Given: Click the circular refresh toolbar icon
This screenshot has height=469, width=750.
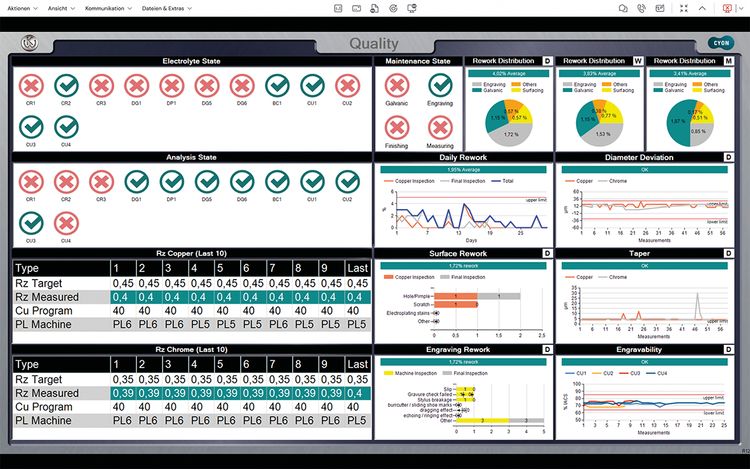Looking at the screenshot, I should pos(393,8).
